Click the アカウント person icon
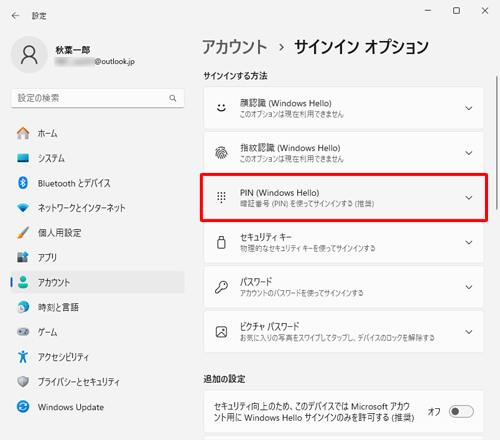 (23, 282)
